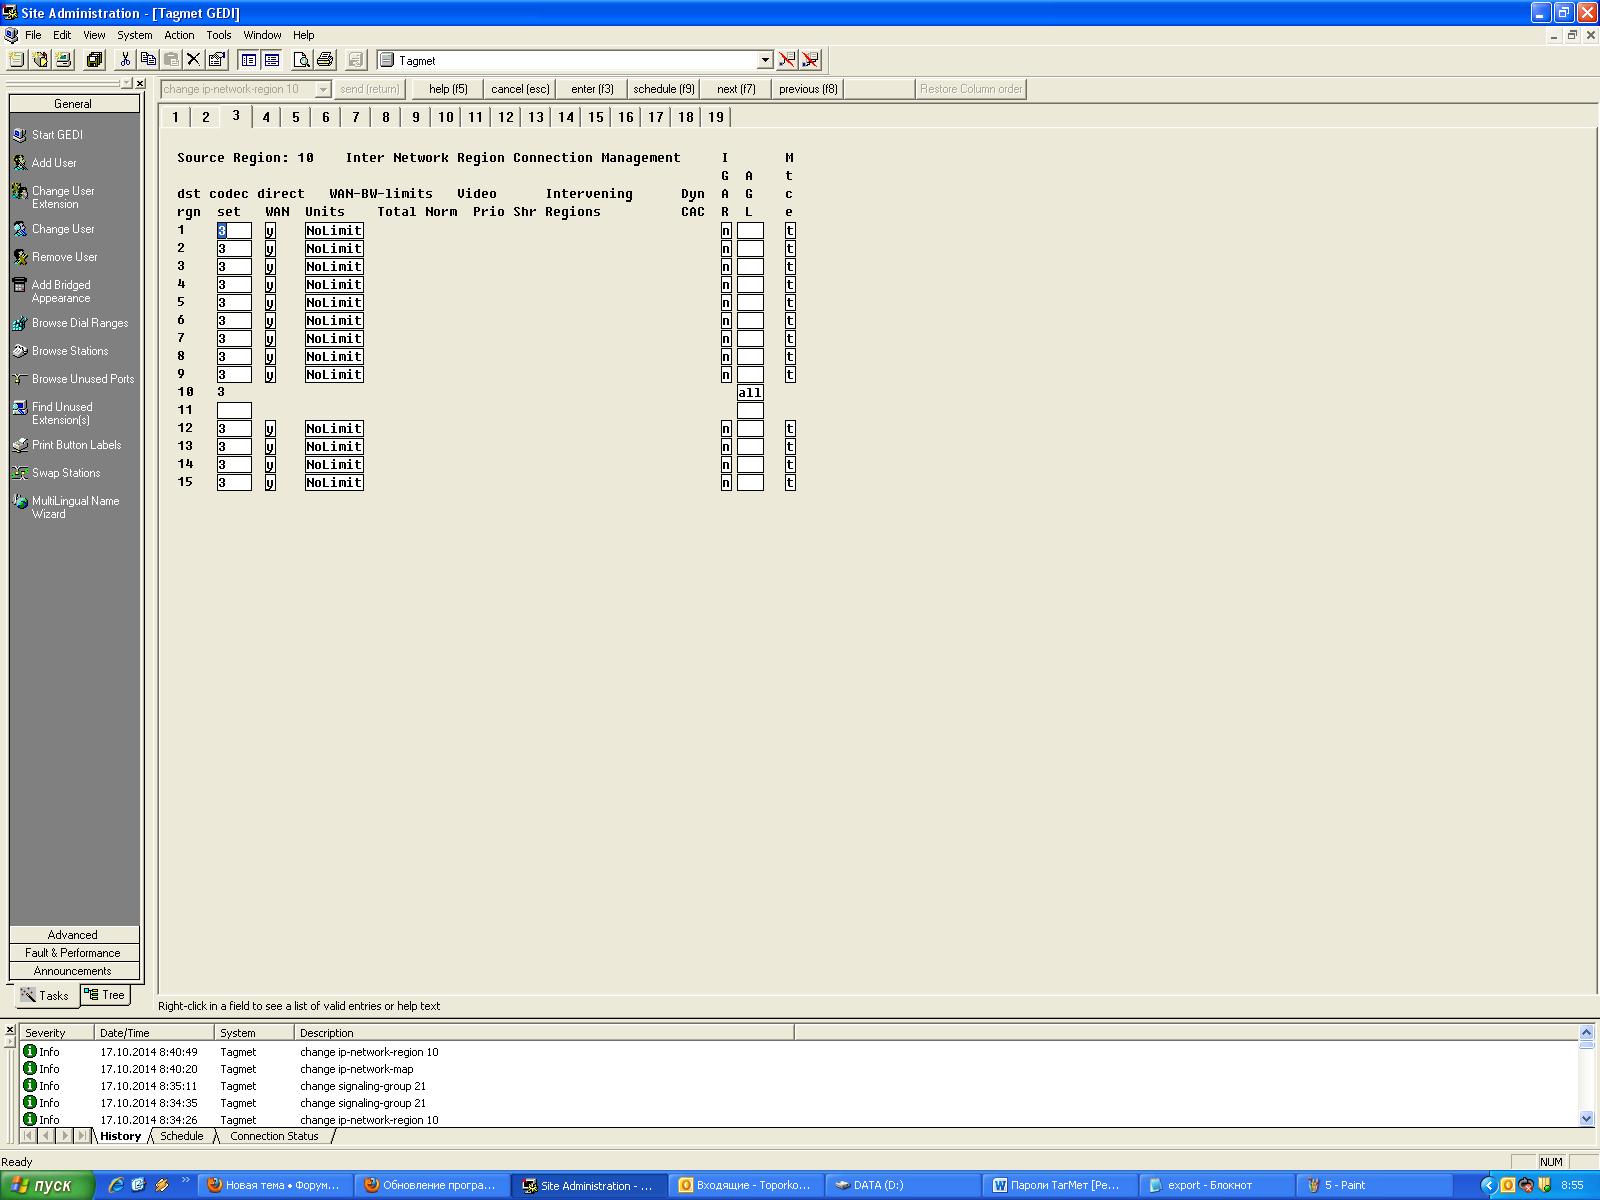The image size is (1600, 1200).
Task: Click the Copy toolbar icon
Action: click(148, 60)
